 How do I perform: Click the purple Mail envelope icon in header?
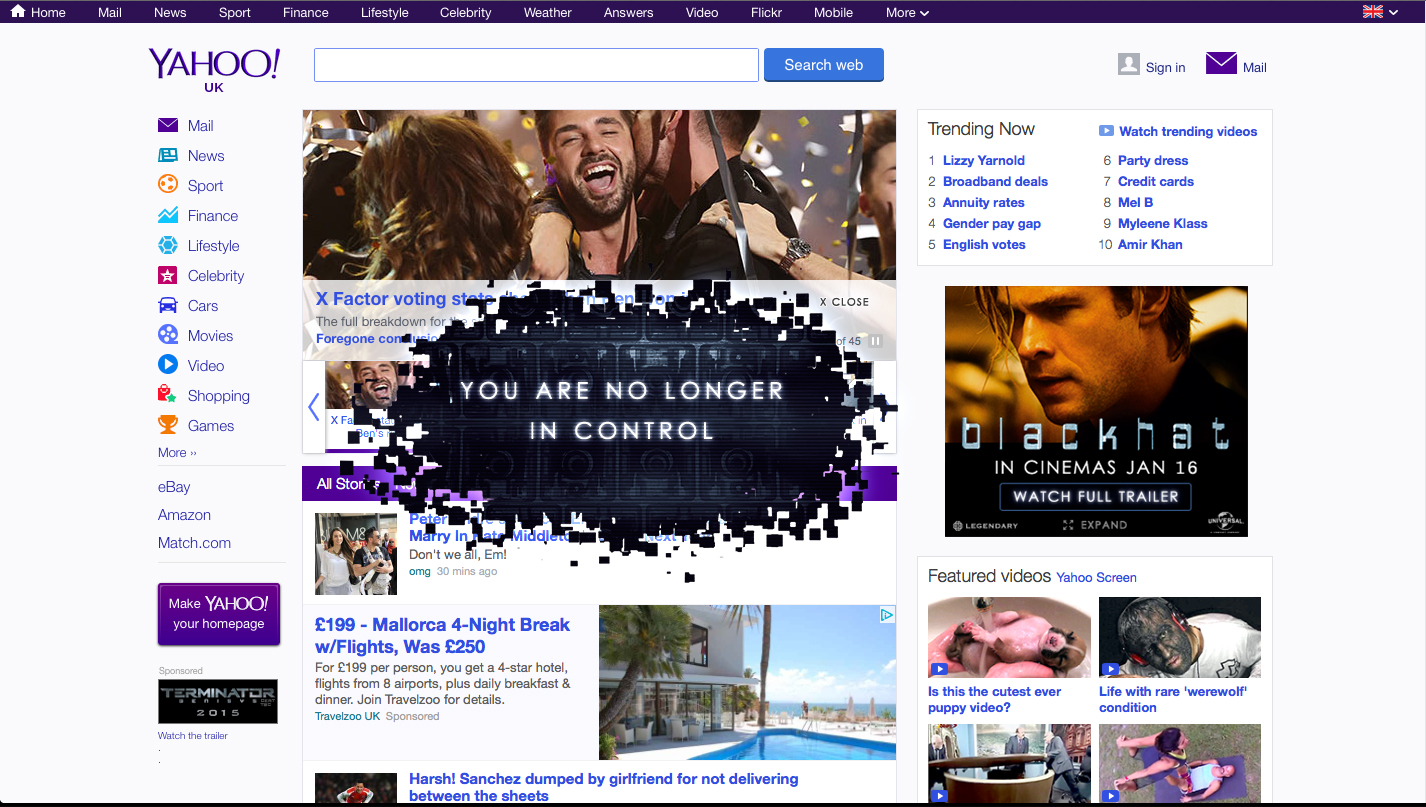pyautogui.click(x=1221, y=64)
